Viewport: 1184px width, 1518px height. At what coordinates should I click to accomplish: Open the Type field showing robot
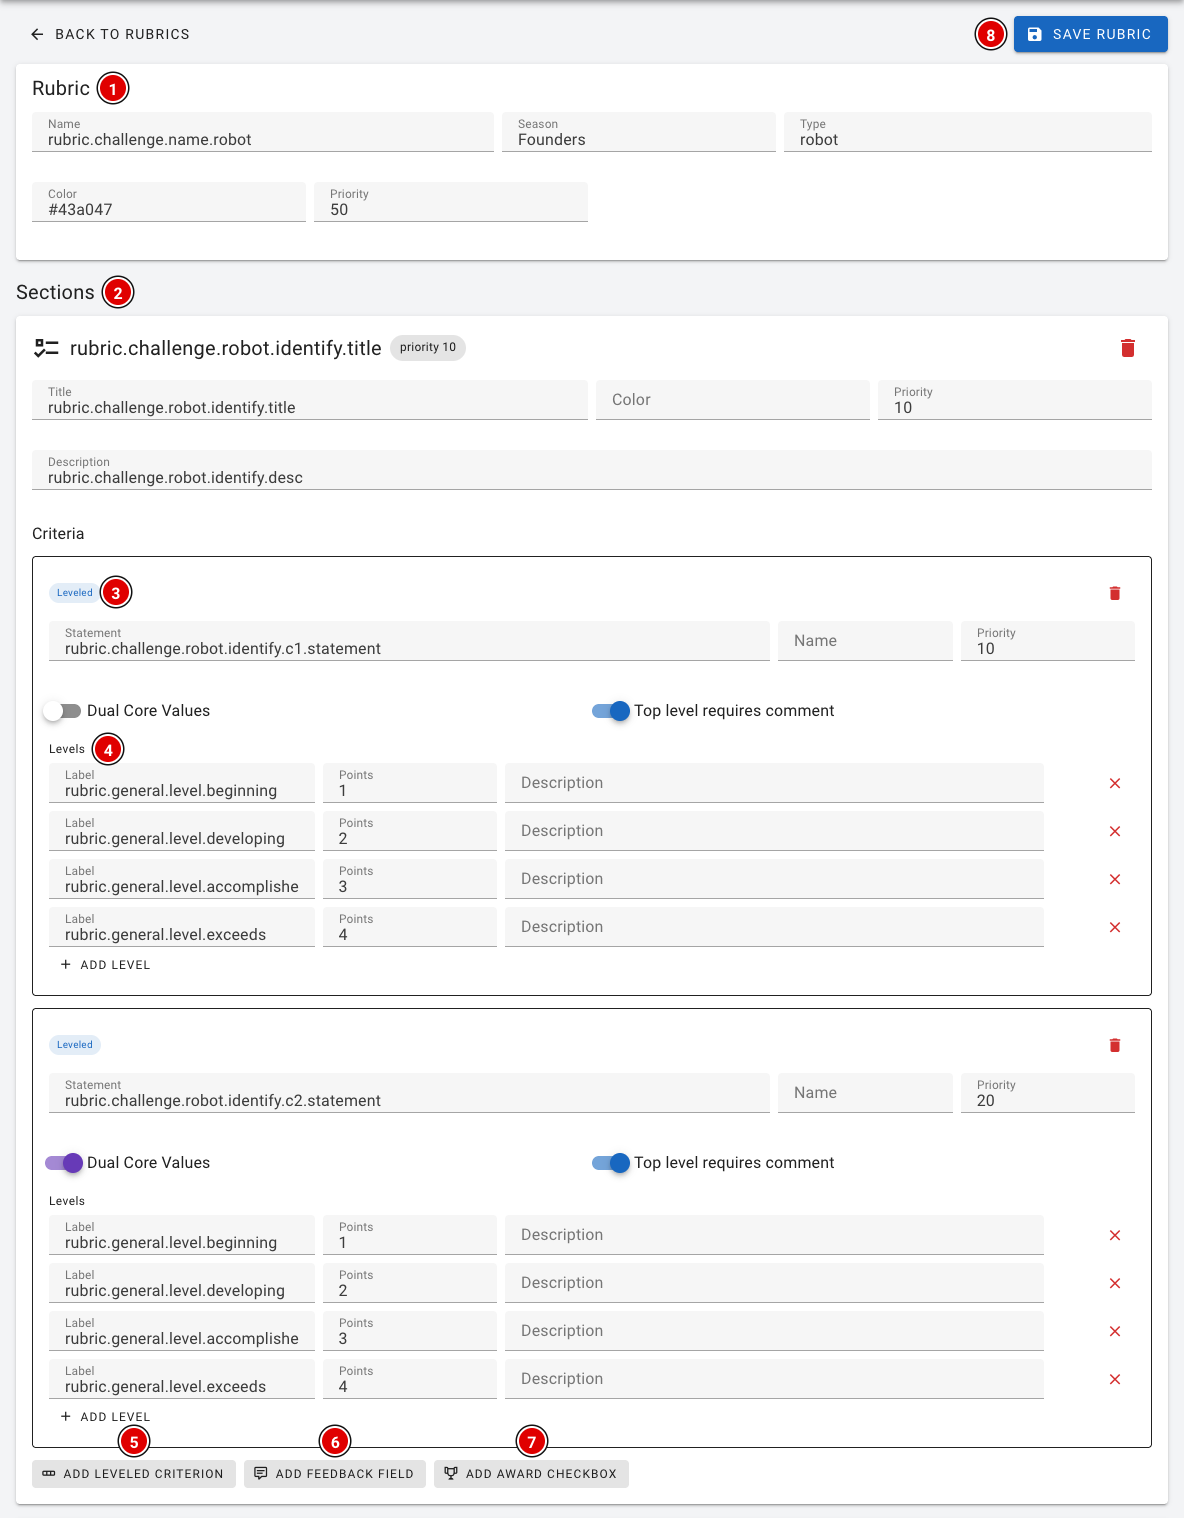[968, 132]
